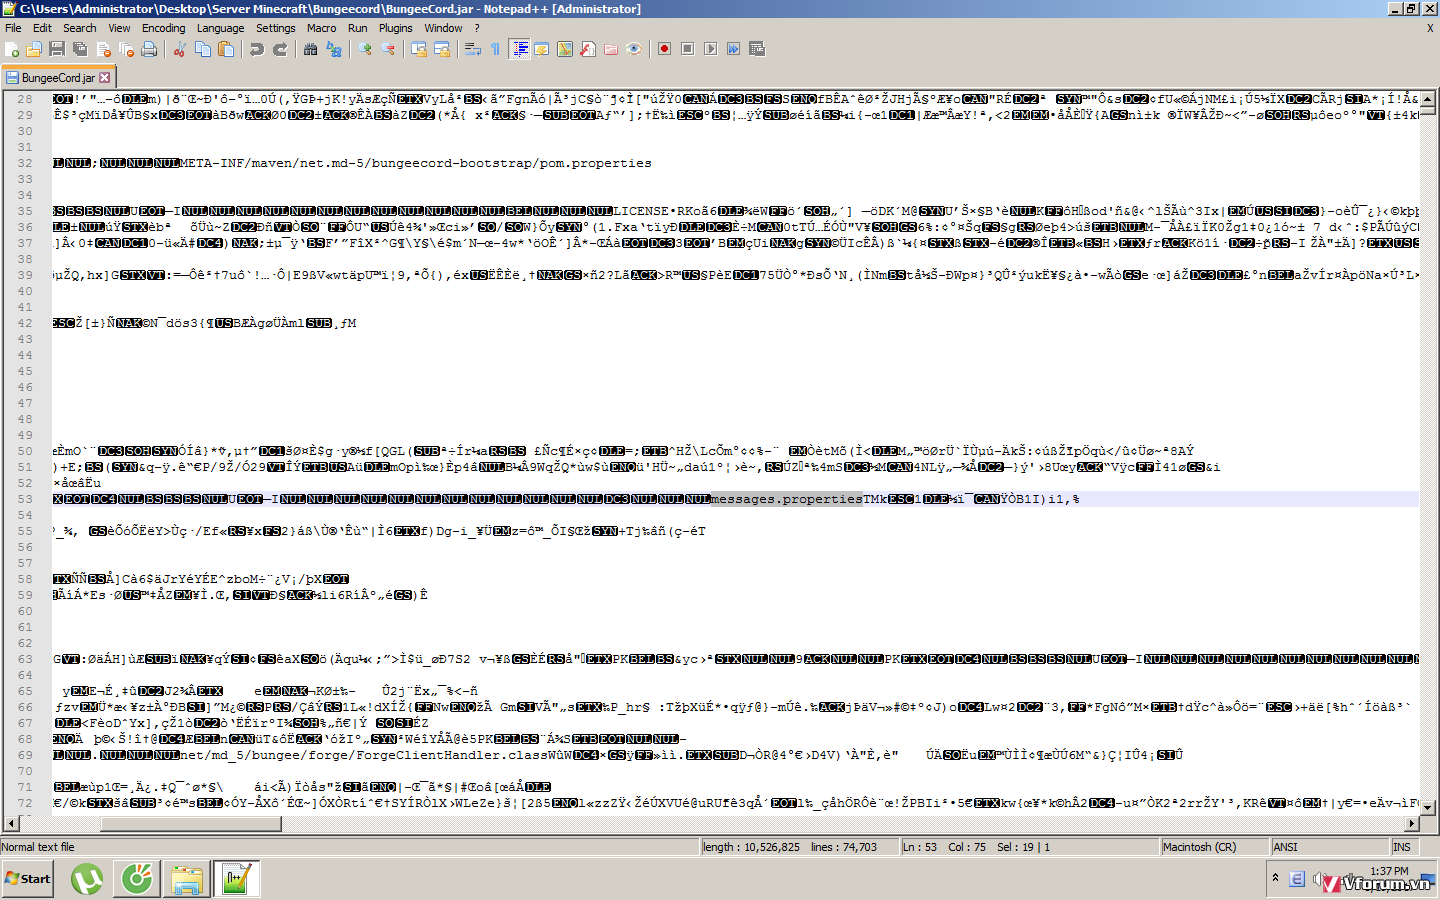Run the macro multiple times icon
This screenshot has width=1440, height=900.
point(734,49)
